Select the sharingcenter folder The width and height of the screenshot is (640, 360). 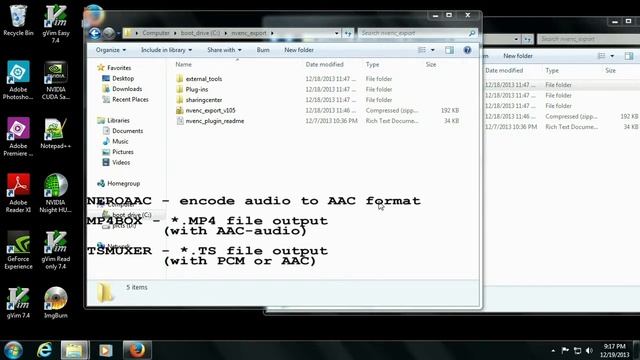pos(199,100)
